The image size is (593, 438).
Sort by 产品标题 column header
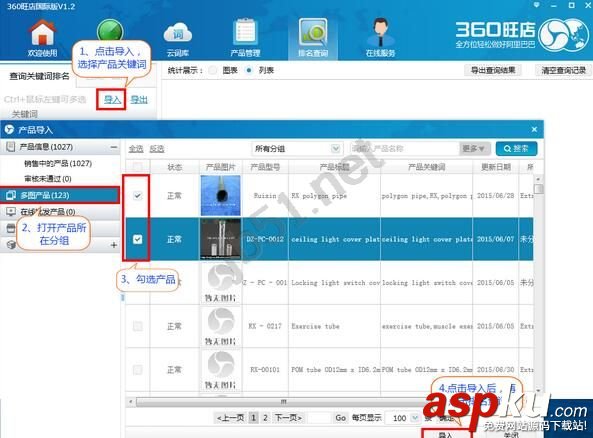click(334, 167)
